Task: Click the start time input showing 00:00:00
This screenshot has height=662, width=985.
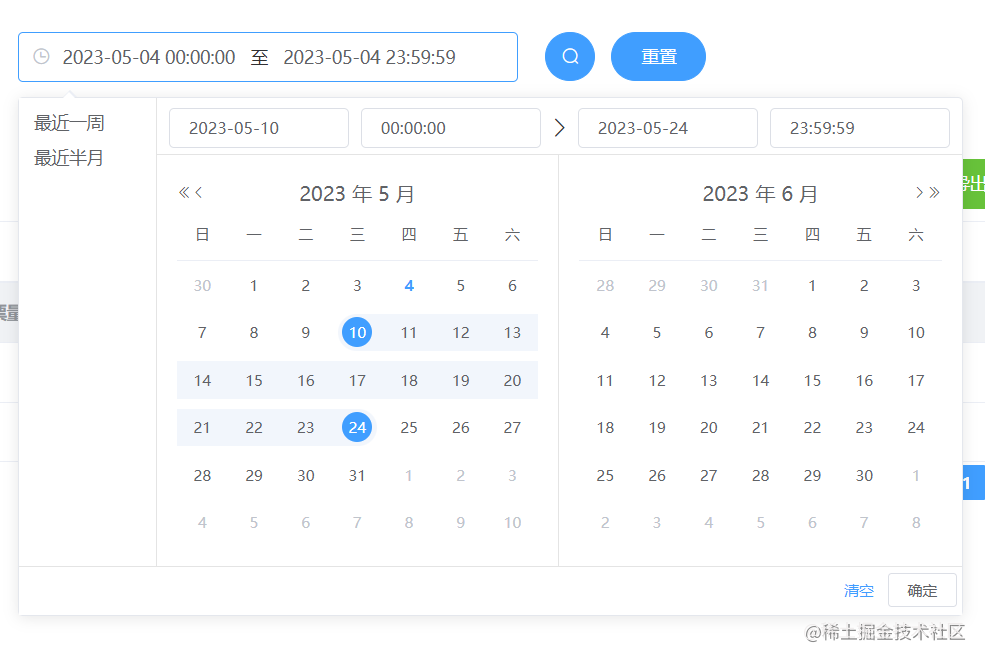Action: point(450,128)
